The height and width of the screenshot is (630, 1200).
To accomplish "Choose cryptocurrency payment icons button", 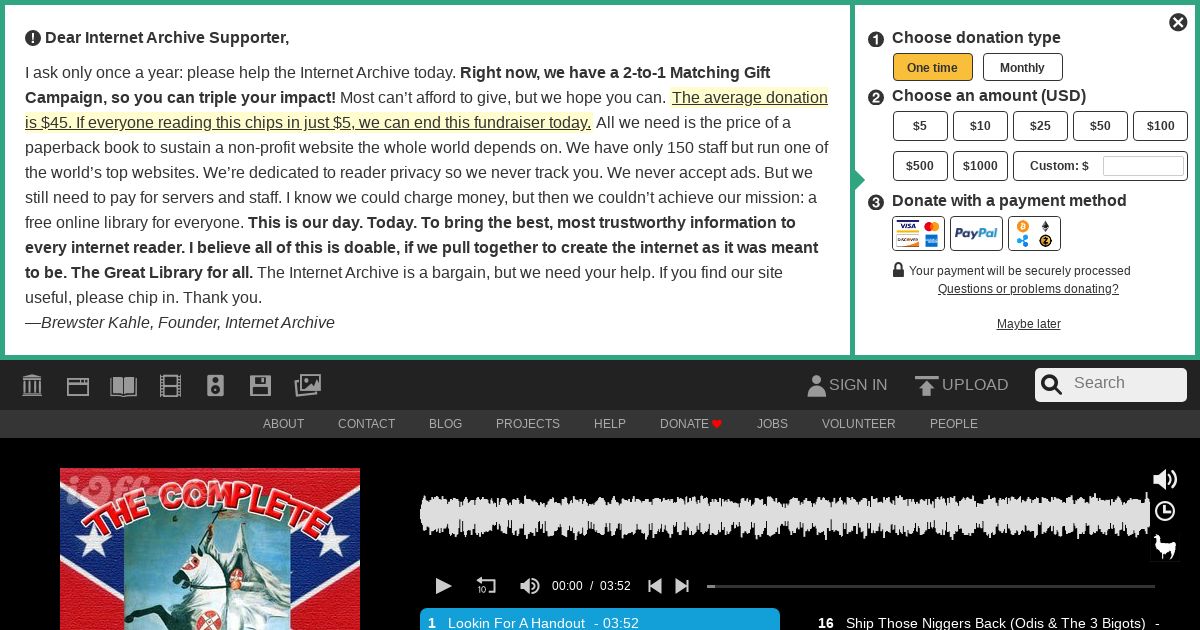I will click(1034, 233).
